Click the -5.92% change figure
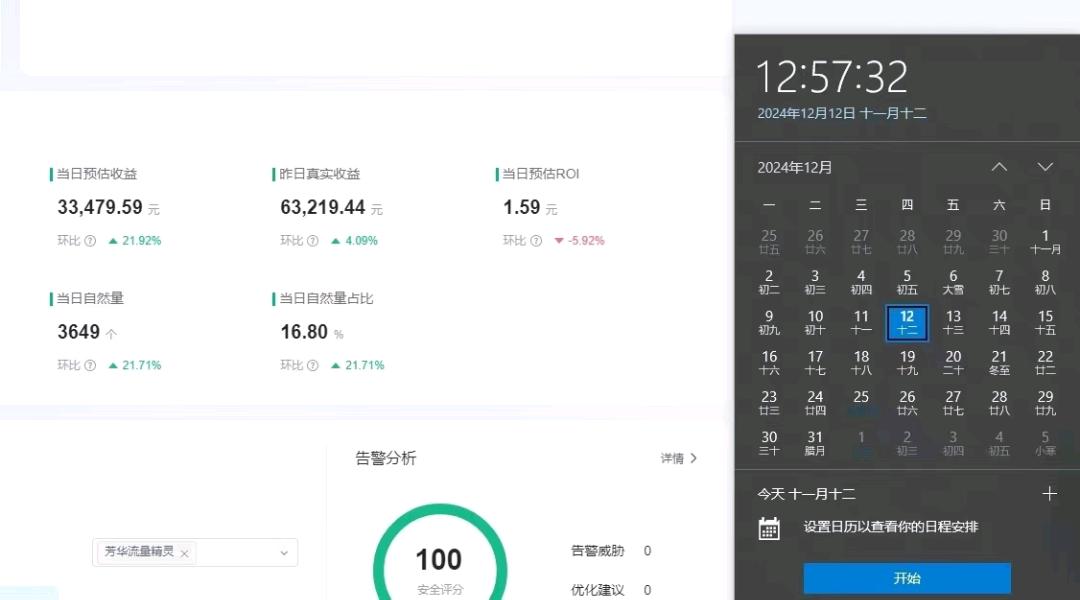Viewport: 1080px width, 600px height. (586, 240)
